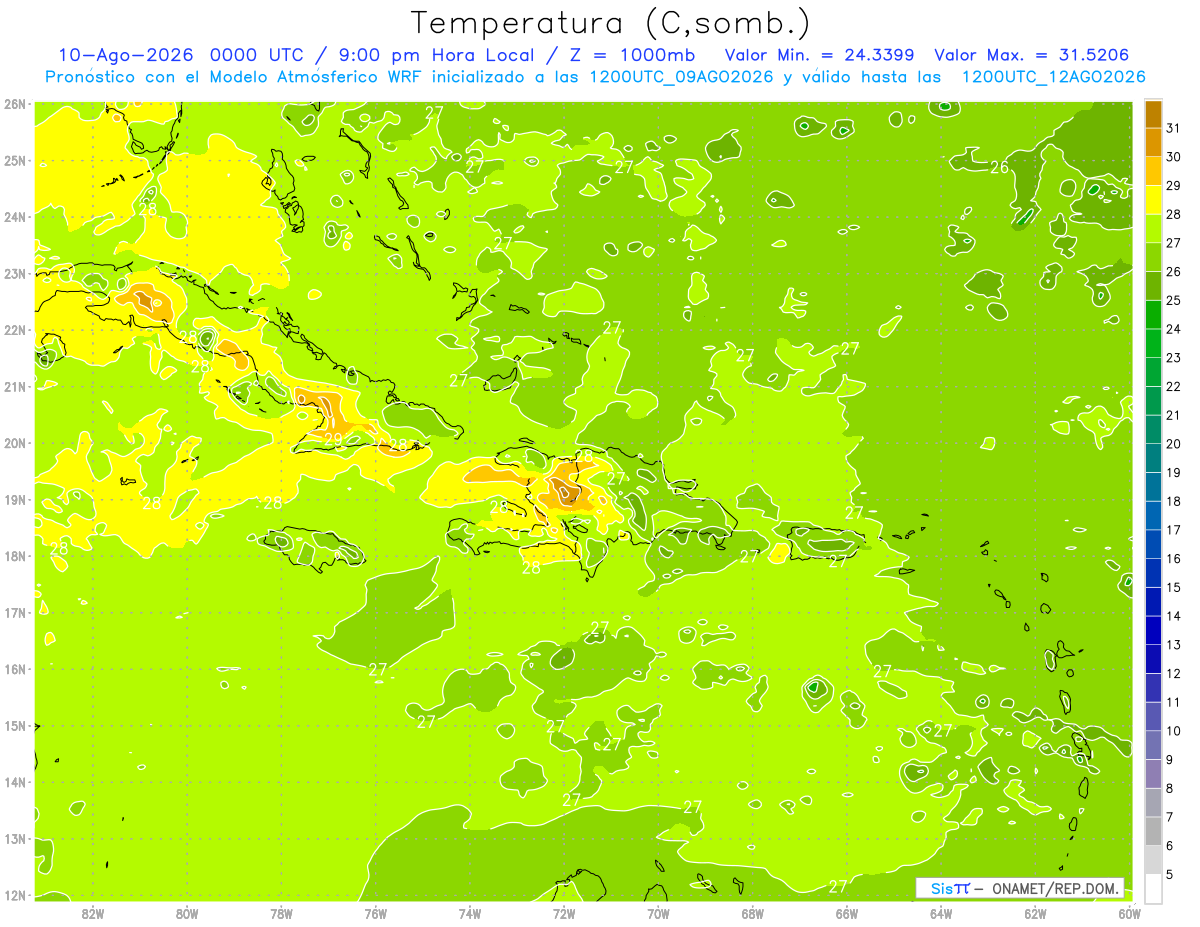Screen dimensions: 1200x927
Task: Click the '25N' latitude axis label
Action: click(15, 160)
